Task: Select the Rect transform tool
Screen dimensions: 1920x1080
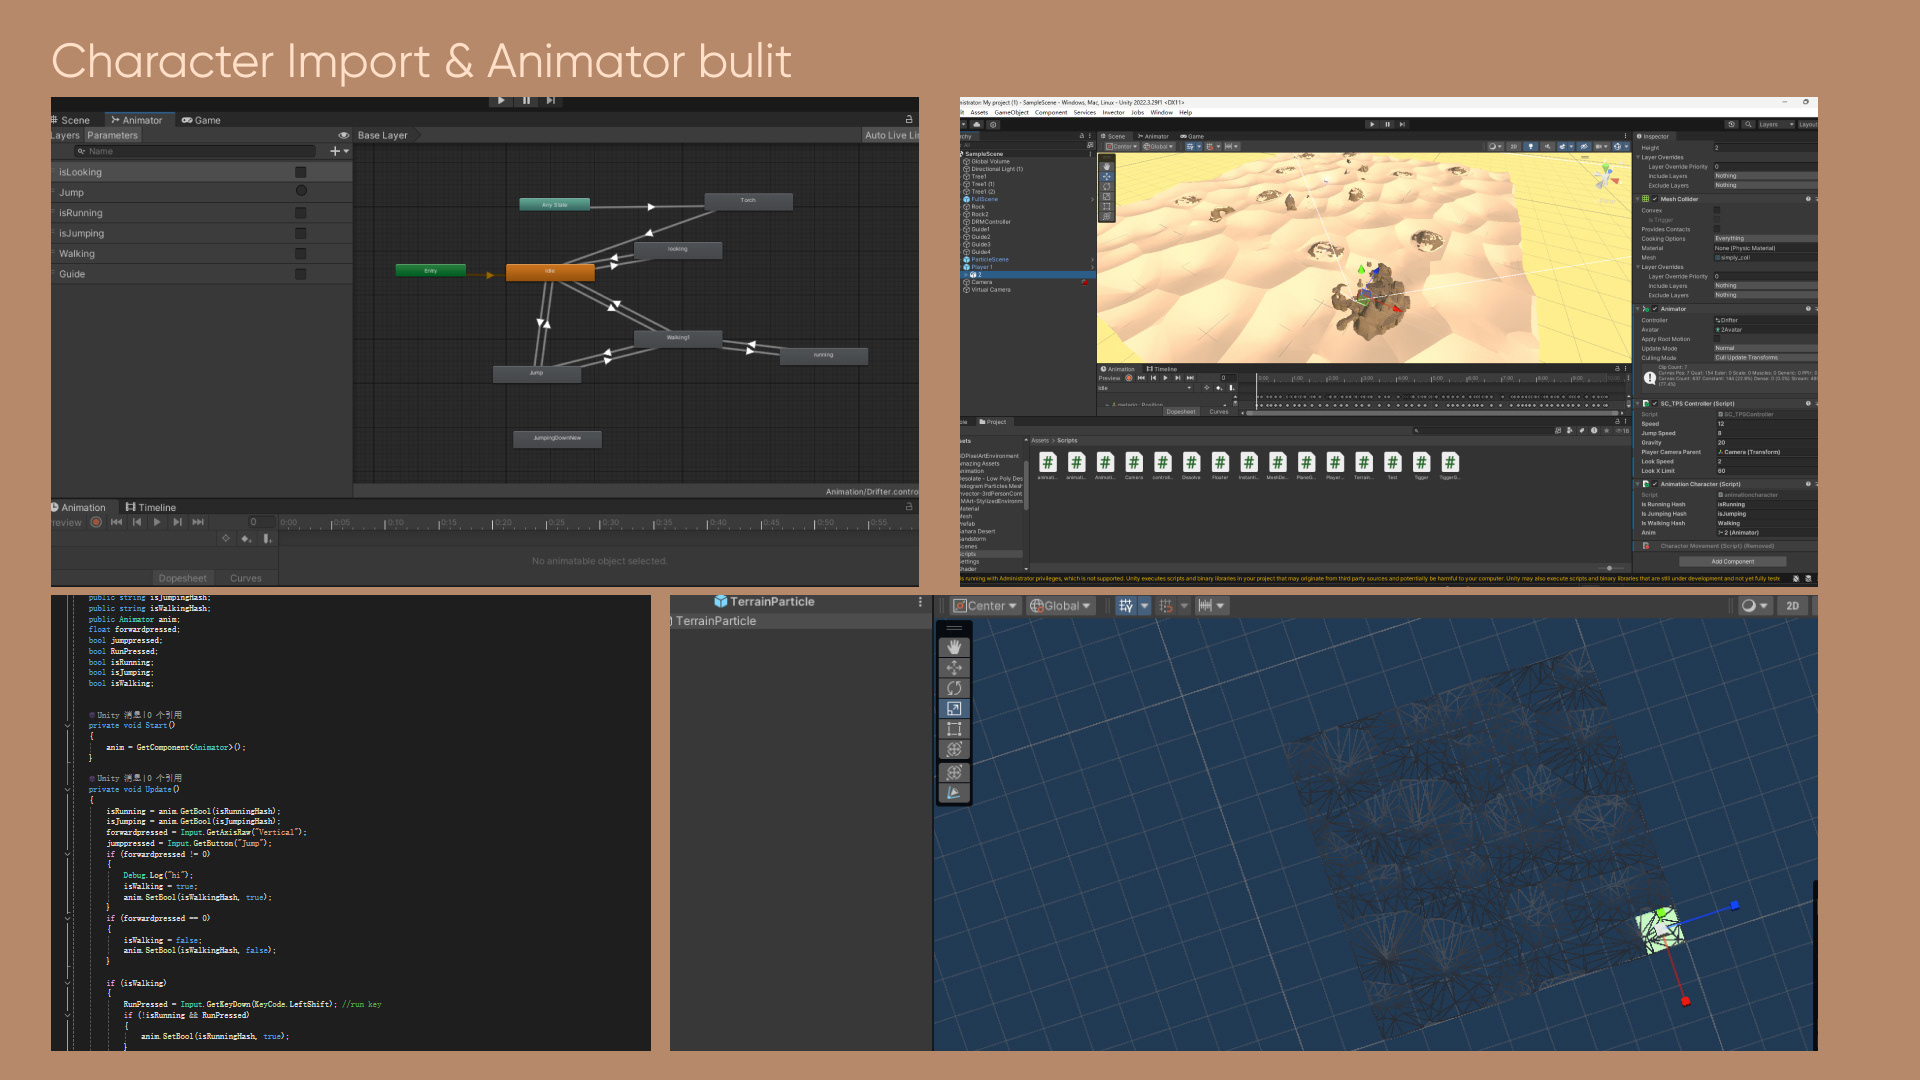Action: pos(953,729)
